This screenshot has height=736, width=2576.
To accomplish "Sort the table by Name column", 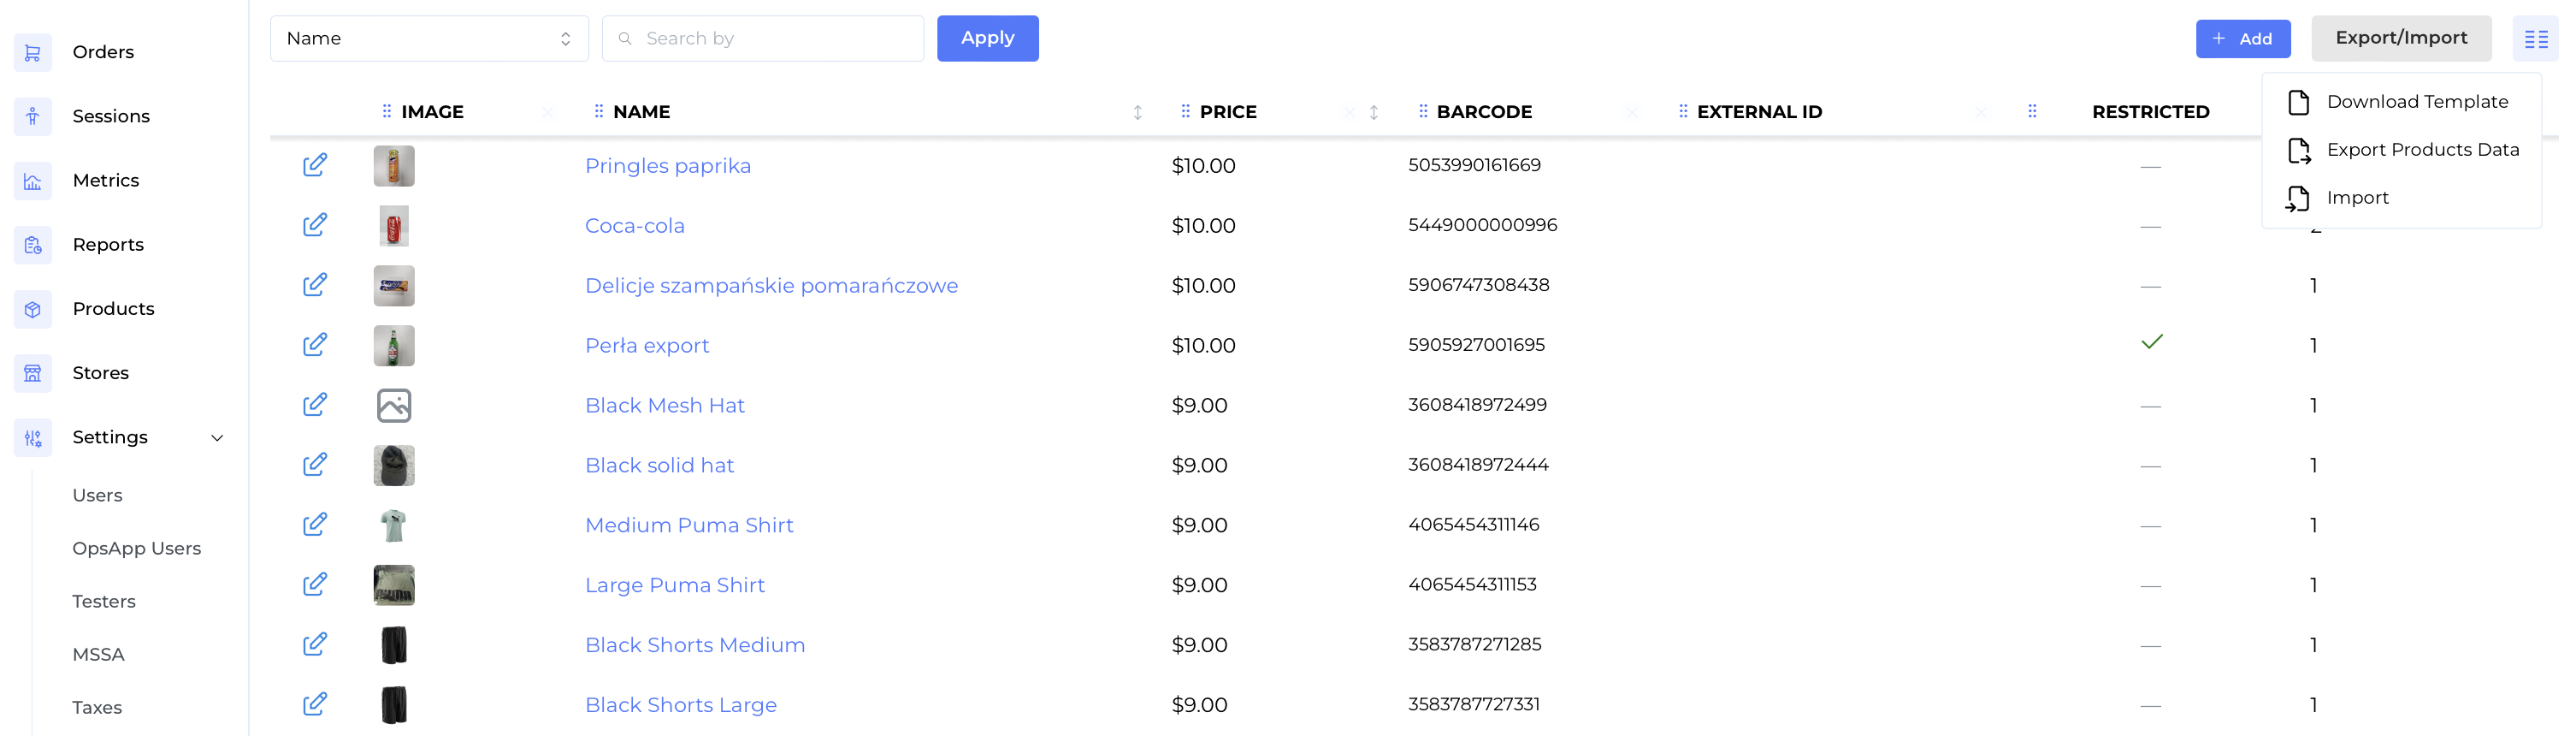I will click(x=1137, y=112).
